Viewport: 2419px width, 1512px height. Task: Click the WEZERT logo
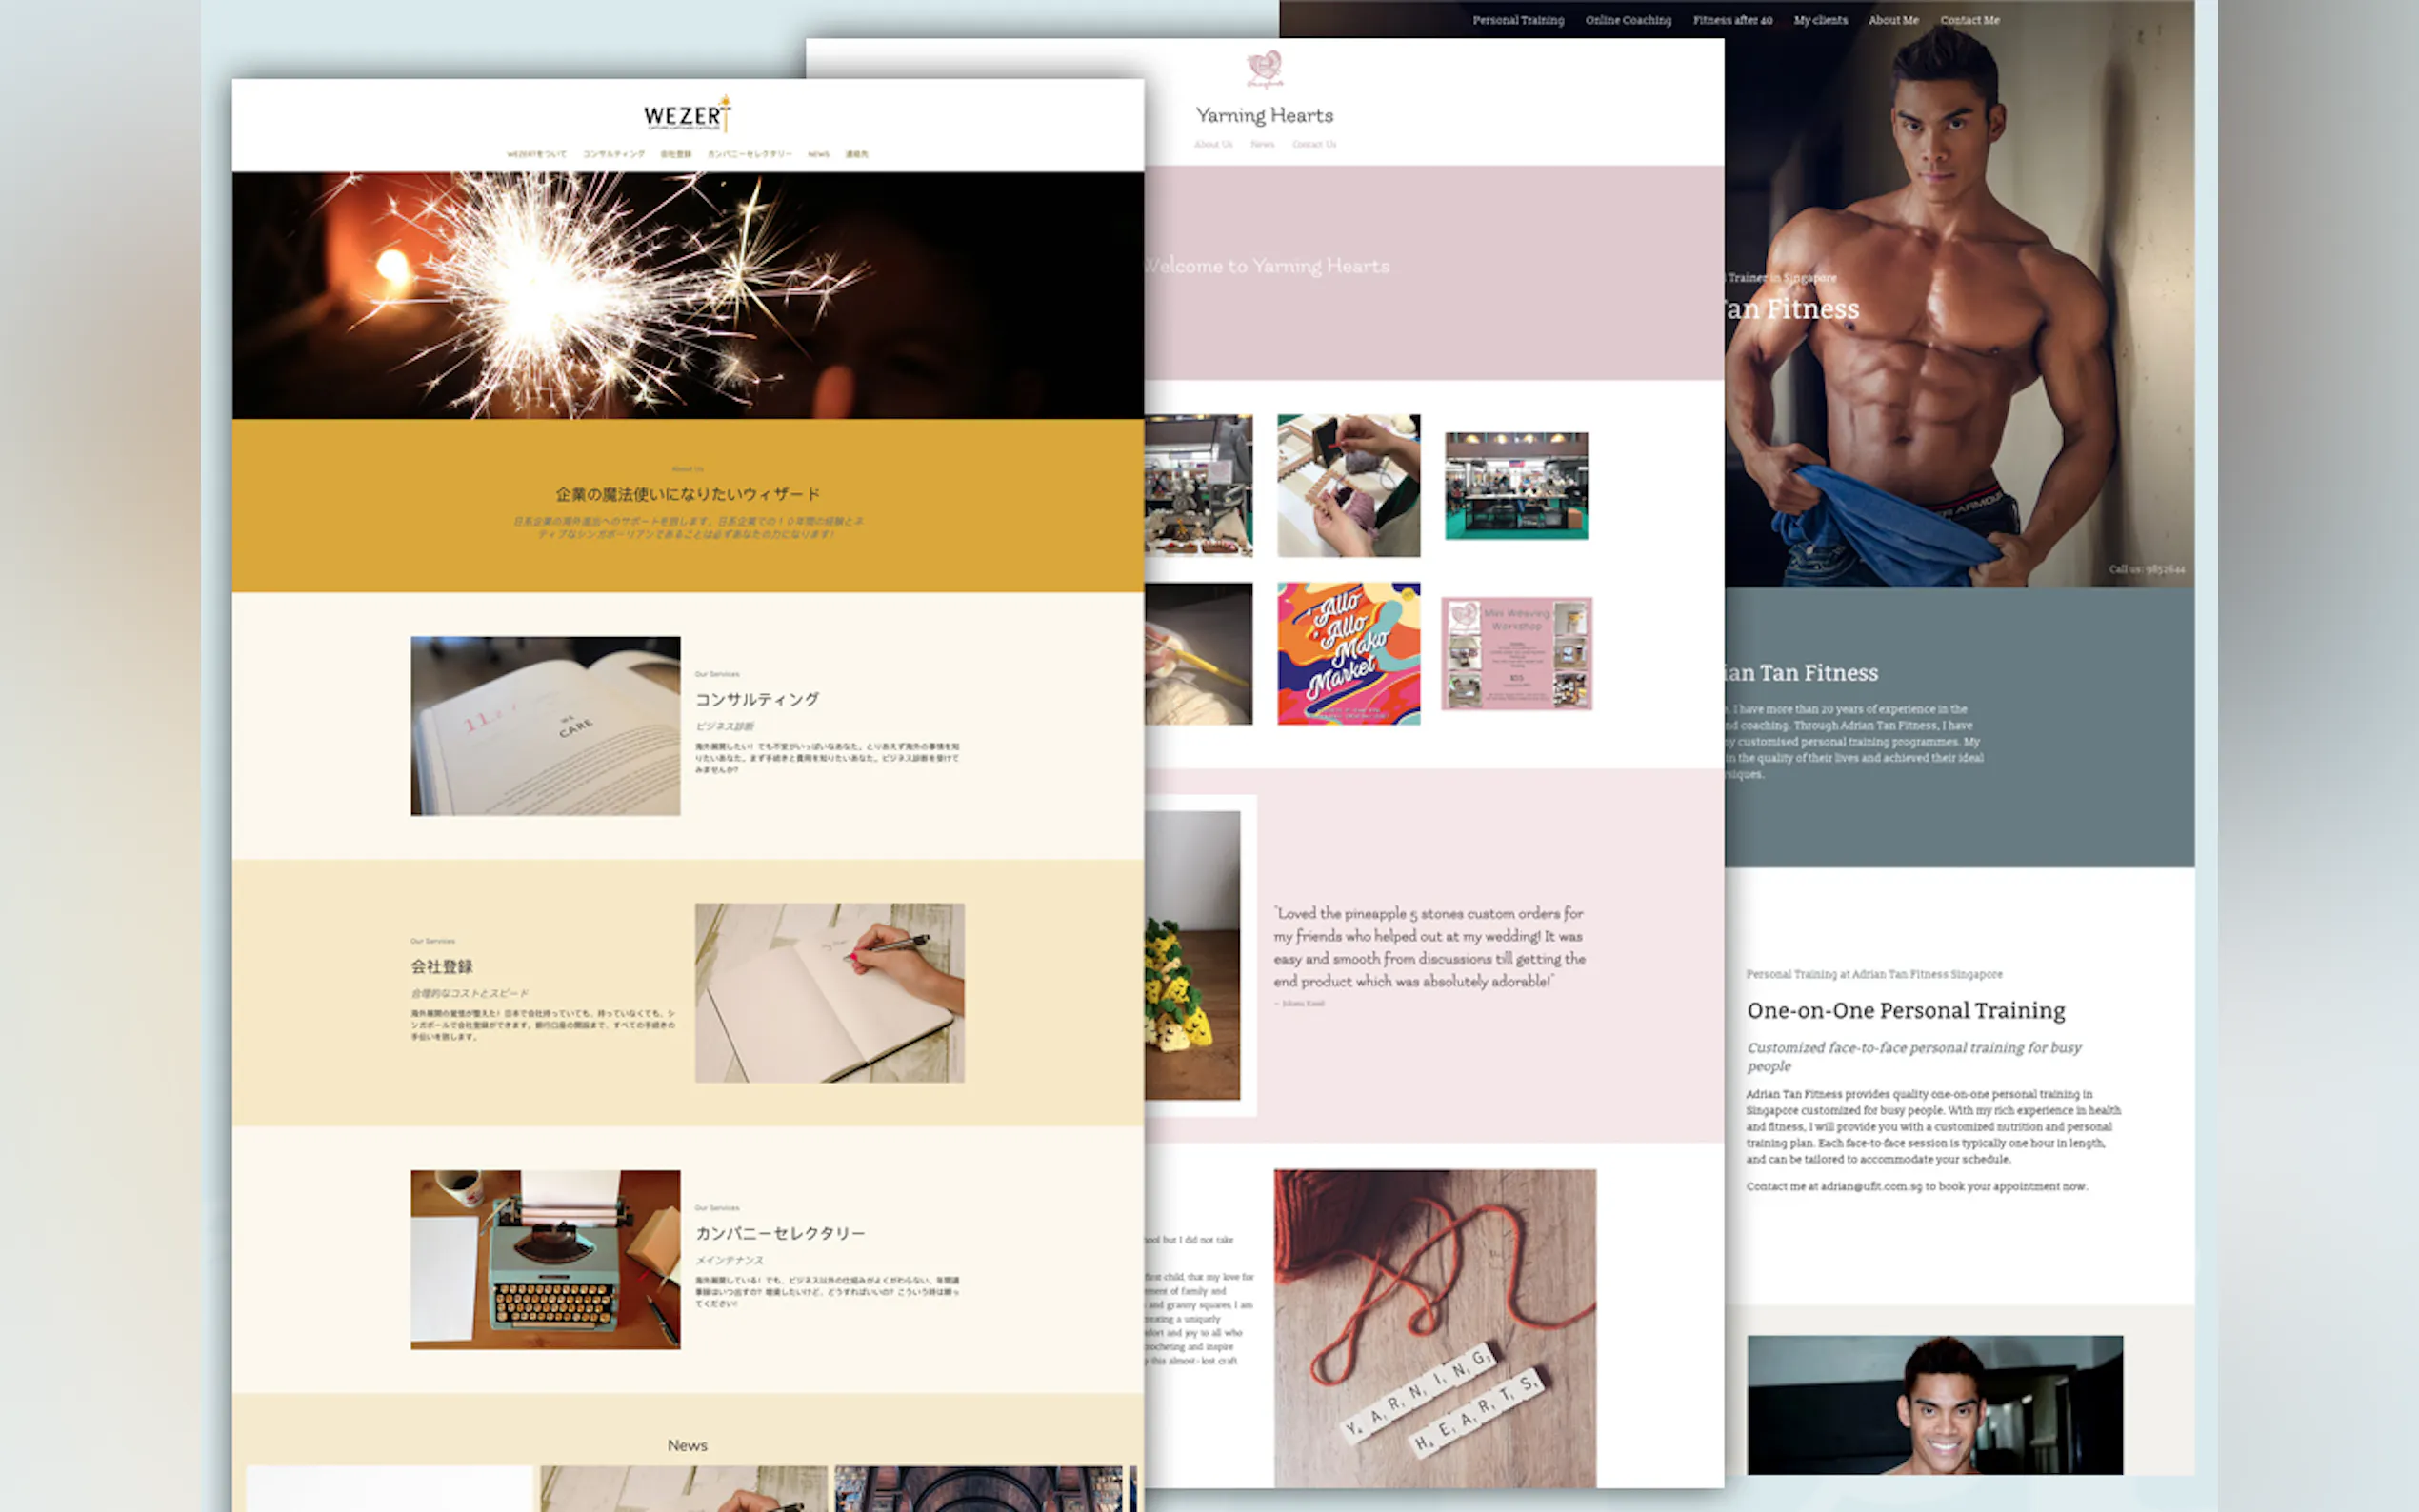click(687, 115)
